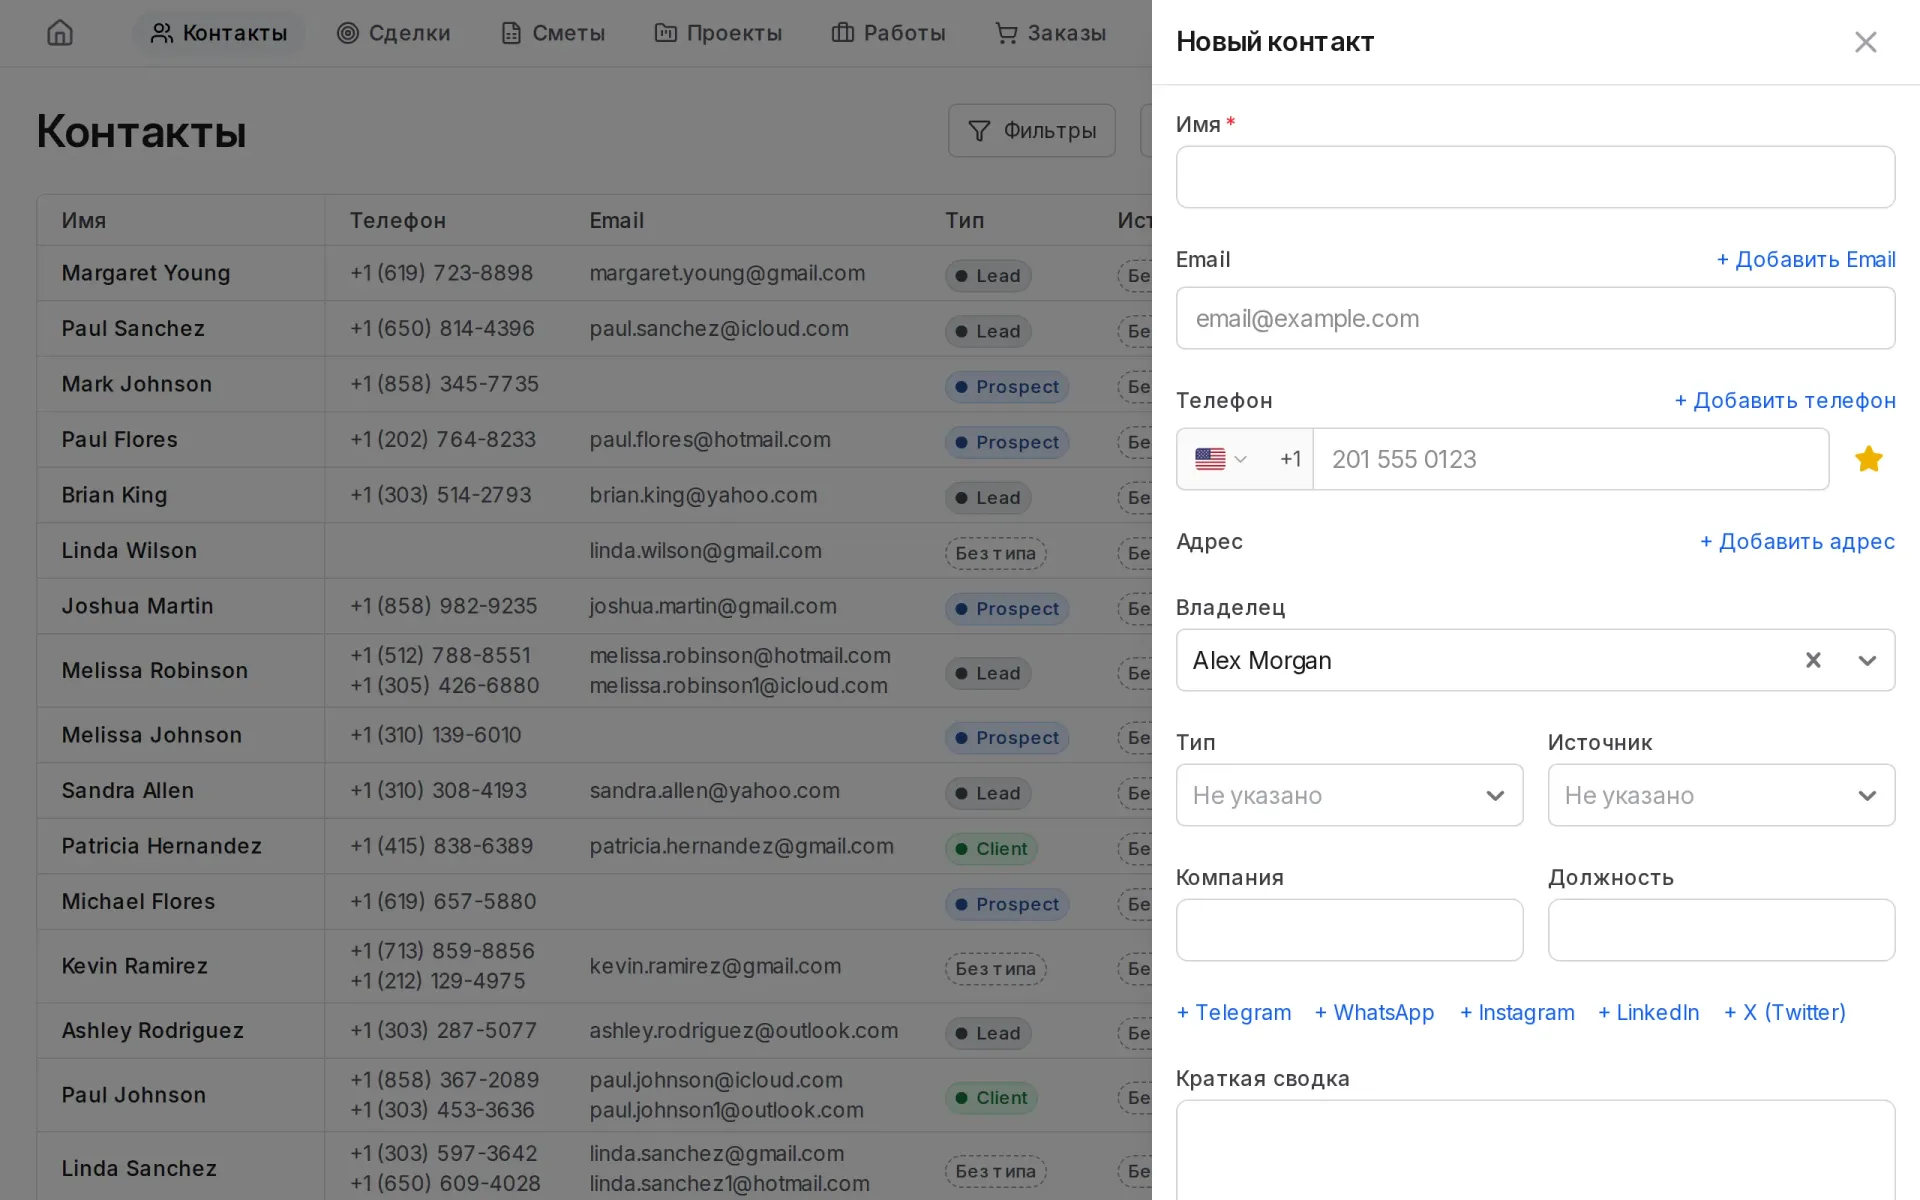Focus the Должность input field
1920x1200 pixels.
(x=1721, y=930)
